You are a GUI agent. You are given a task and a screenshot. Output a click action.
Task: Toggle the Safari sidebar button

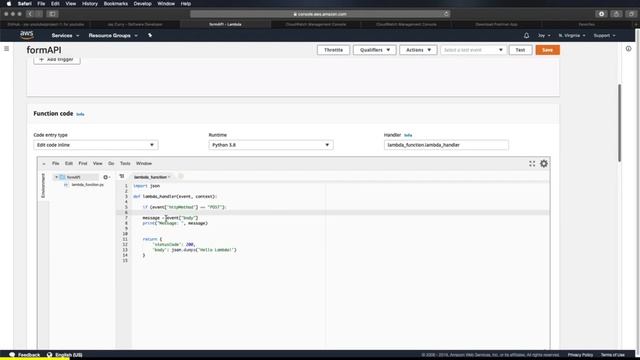[52, 14]
